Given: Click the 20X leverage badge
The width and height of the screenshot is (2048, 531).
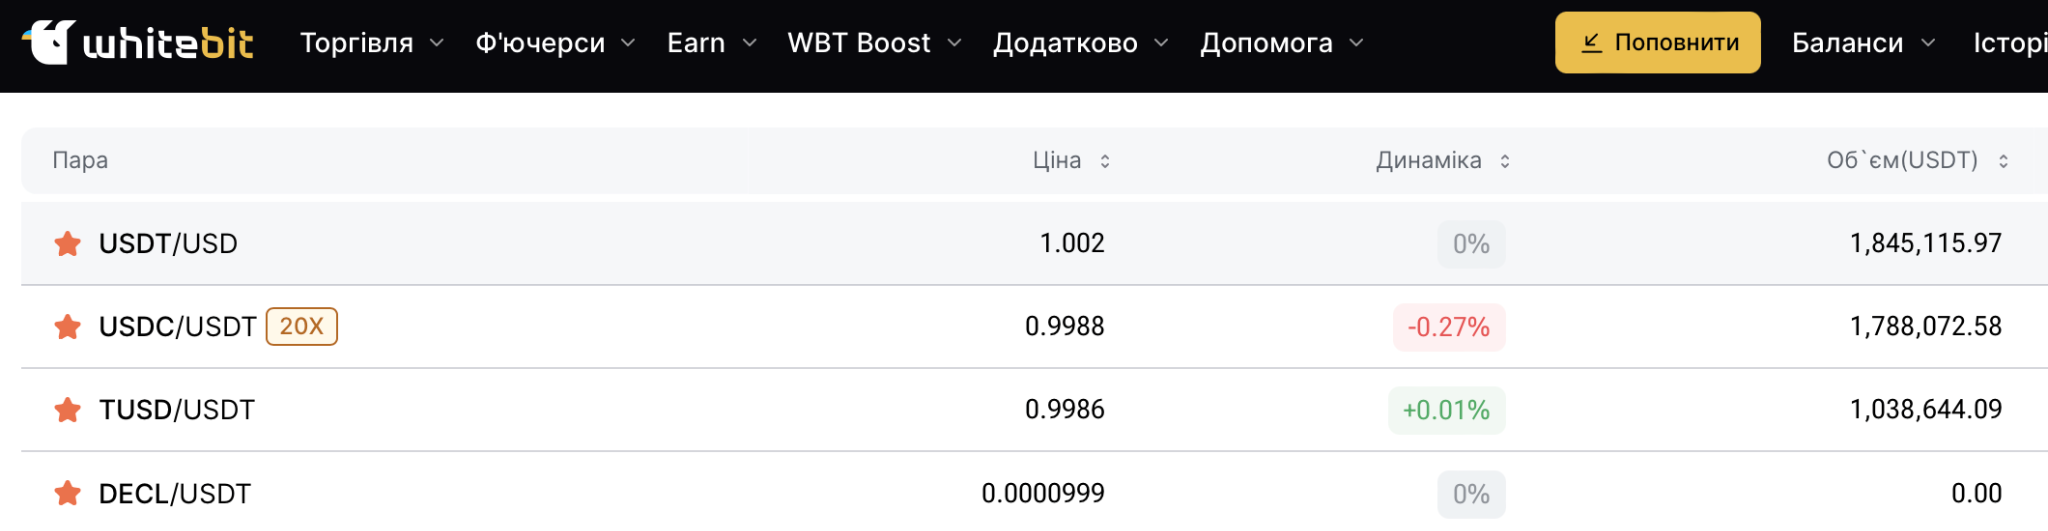Looking at the screenshot, I should [x=301, y=327].
